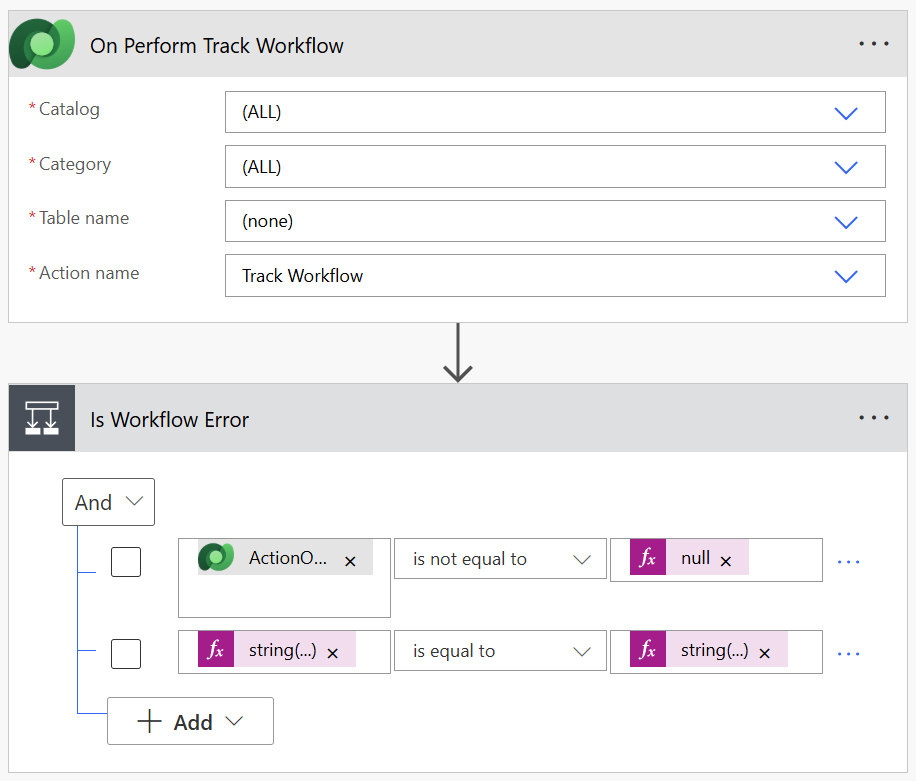Open the 'is not equal to' operator dropdown

click(x=500, y=559)
